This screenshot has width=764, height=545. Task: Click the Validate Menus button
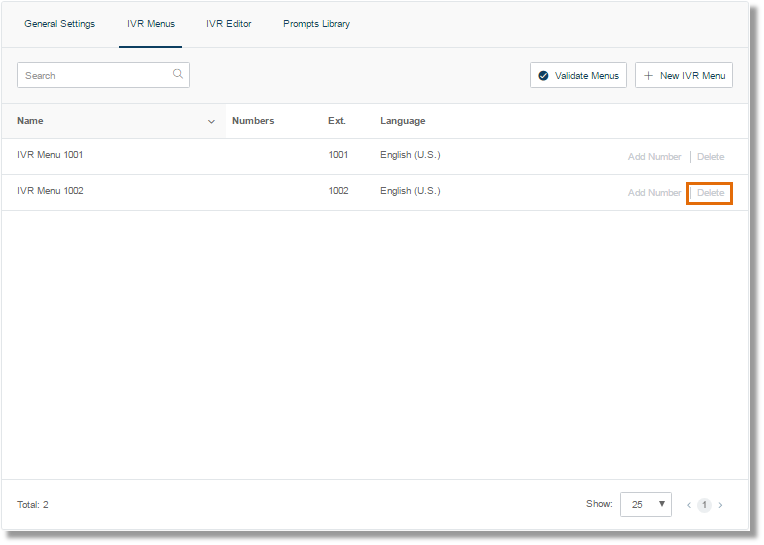coord(578,75)
